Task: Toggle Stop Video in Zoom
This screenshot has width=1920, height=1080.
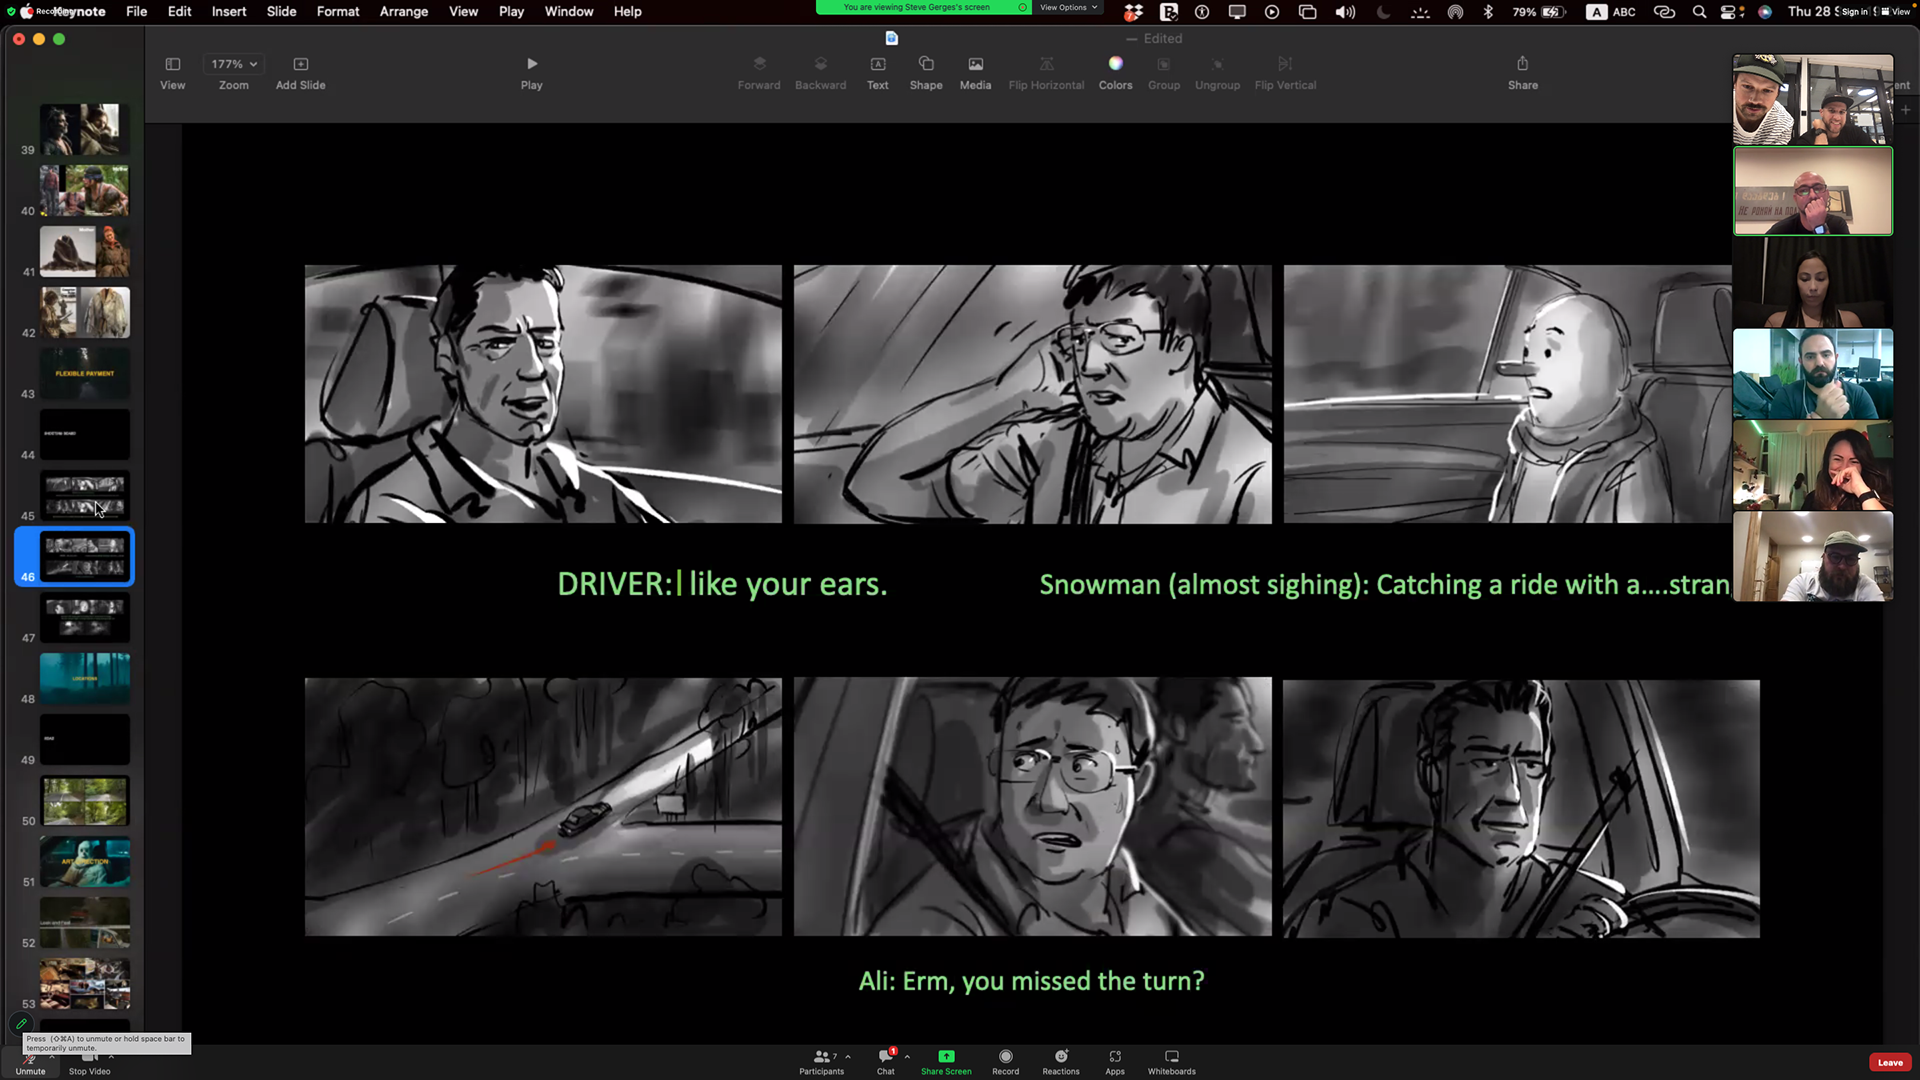Action: [89, 1061]
